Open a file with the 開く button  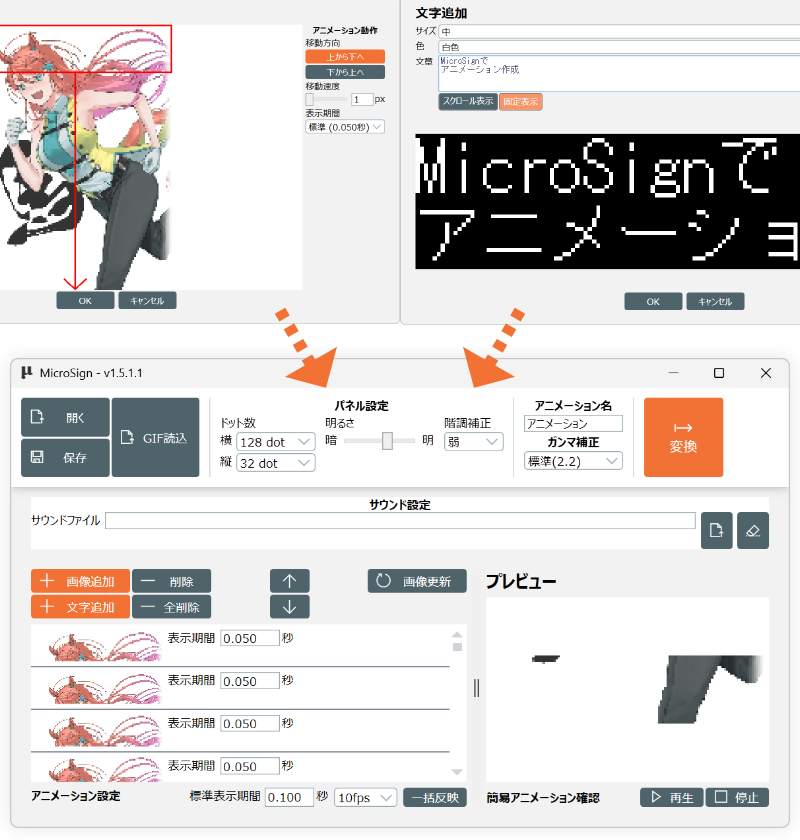coord(65,417)
